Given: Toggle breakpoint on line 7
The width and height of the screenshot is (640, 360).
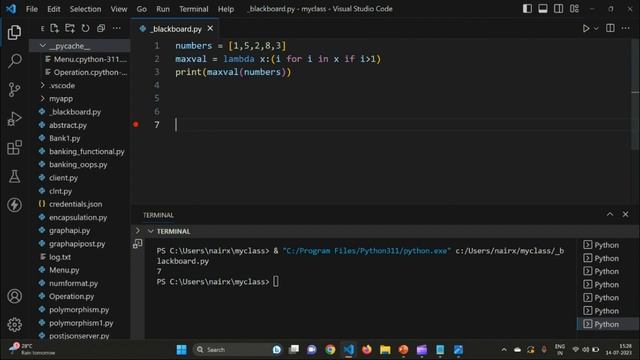Looking at the screenshot, I should click(x=136, y=124).
